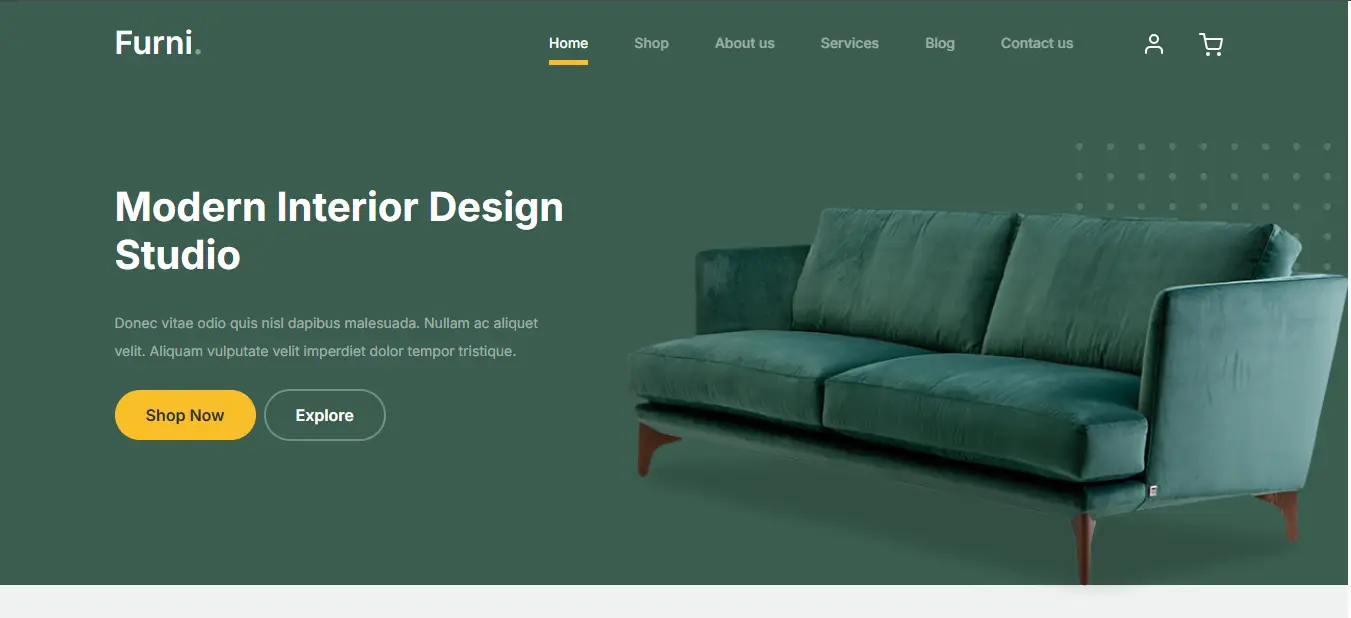This screenshot has height=618, width=1351.
Task: Visit the Contact us page
Action: 1036,43
